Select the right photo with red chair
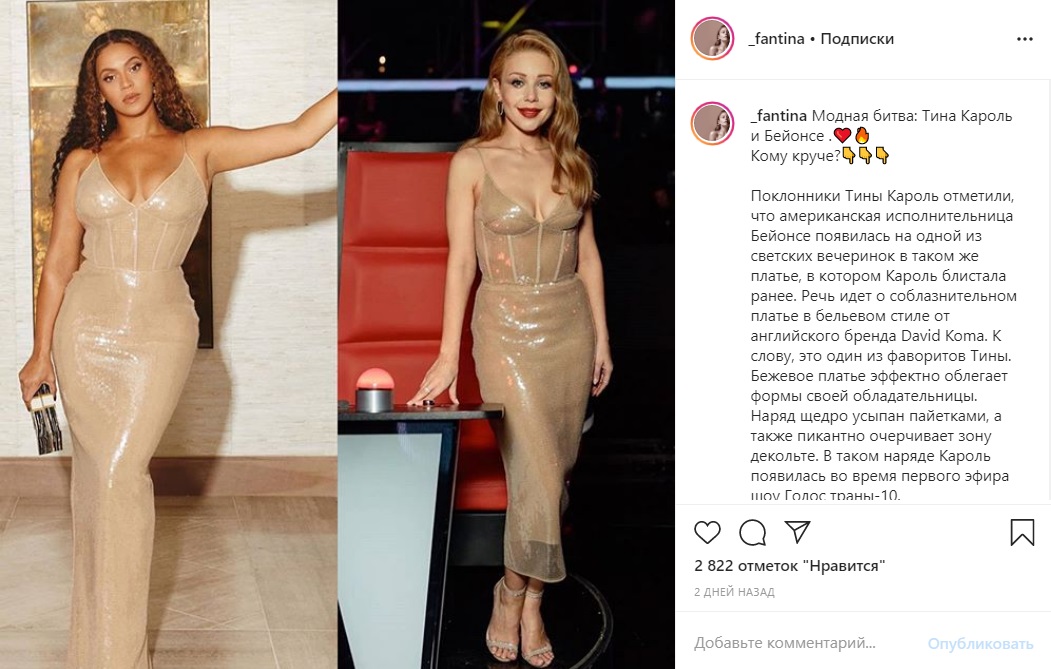Screen dimensions: 1051x669 pyautogui.click(x=506, y=334)
